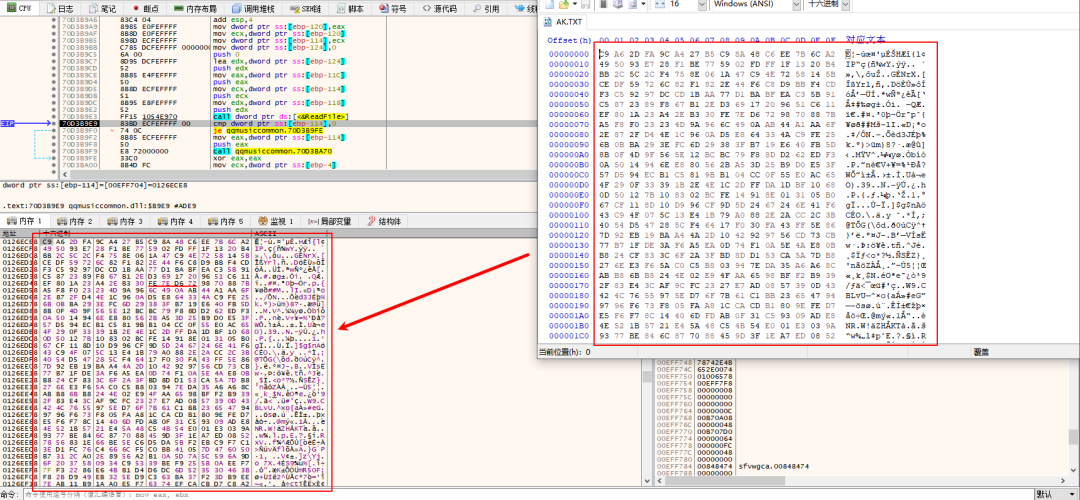This screenshot has height=500, width=1080.
Task: Select the call qqmusiccommon.70D3BA70 instruction
Action: pos(273,150)
